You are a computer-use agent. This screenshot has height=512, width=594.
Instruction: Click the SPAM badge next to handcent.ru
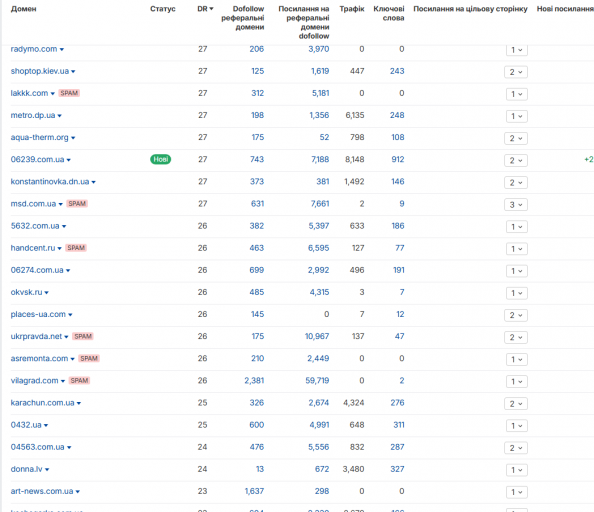[76, 248]
